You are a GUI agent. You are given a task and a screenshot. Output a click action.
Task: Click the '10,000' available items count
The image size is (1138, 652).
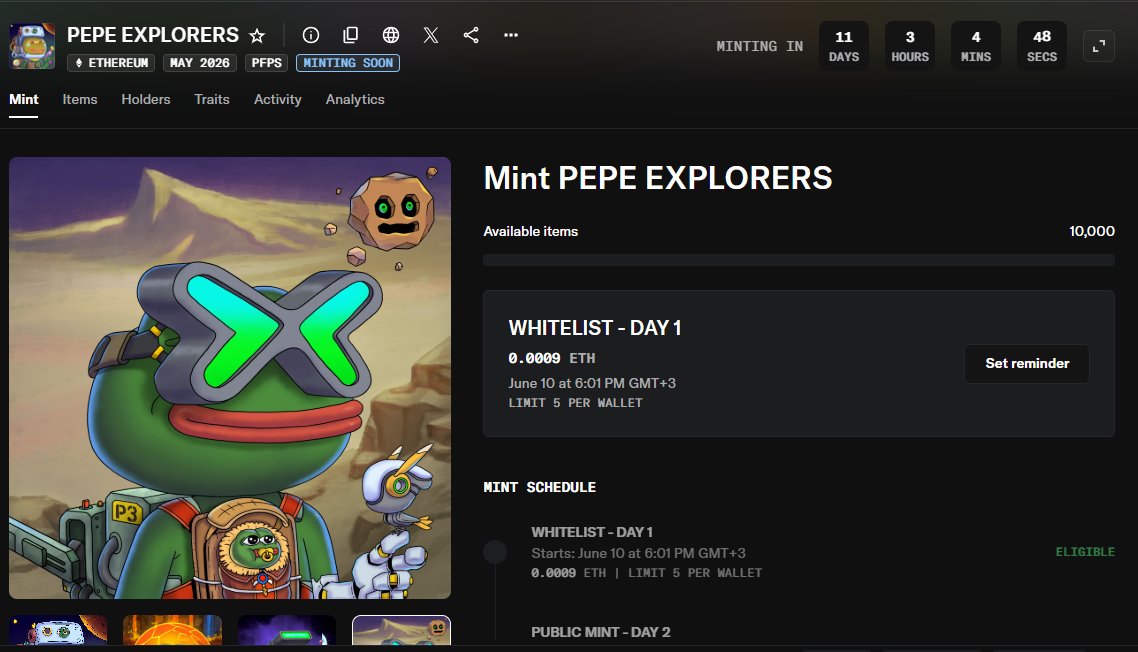(1092, 232)
